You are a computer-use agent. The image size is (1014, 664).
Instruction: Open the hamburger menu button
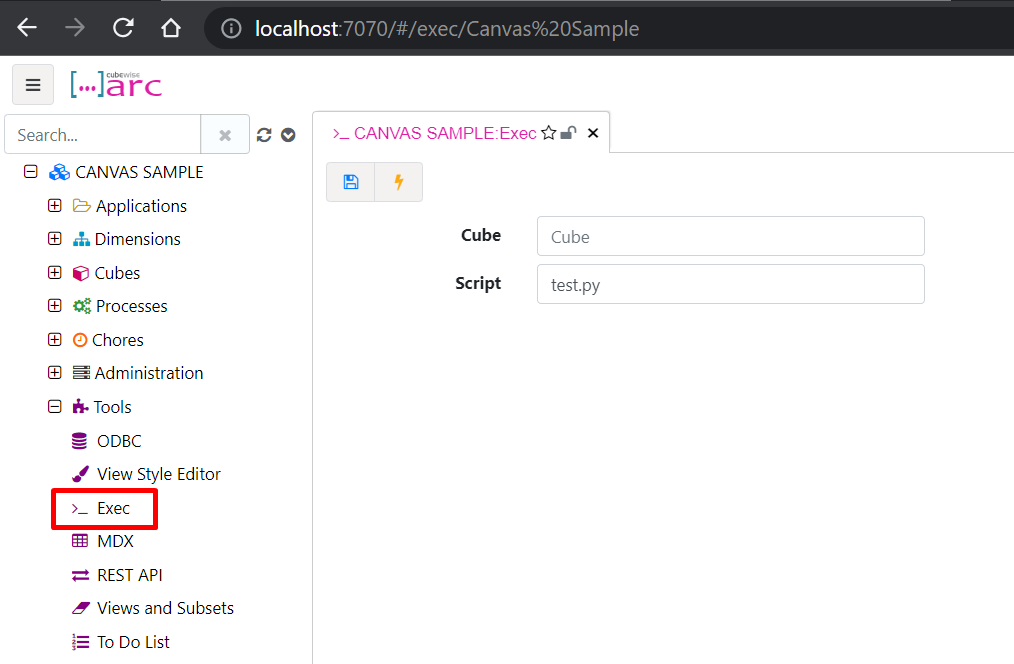point(33,85)
